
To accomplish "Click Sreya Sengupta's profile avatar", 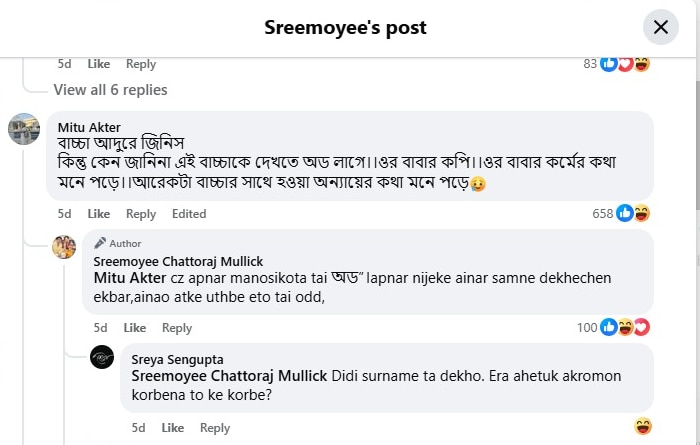I will coord(102,358).
